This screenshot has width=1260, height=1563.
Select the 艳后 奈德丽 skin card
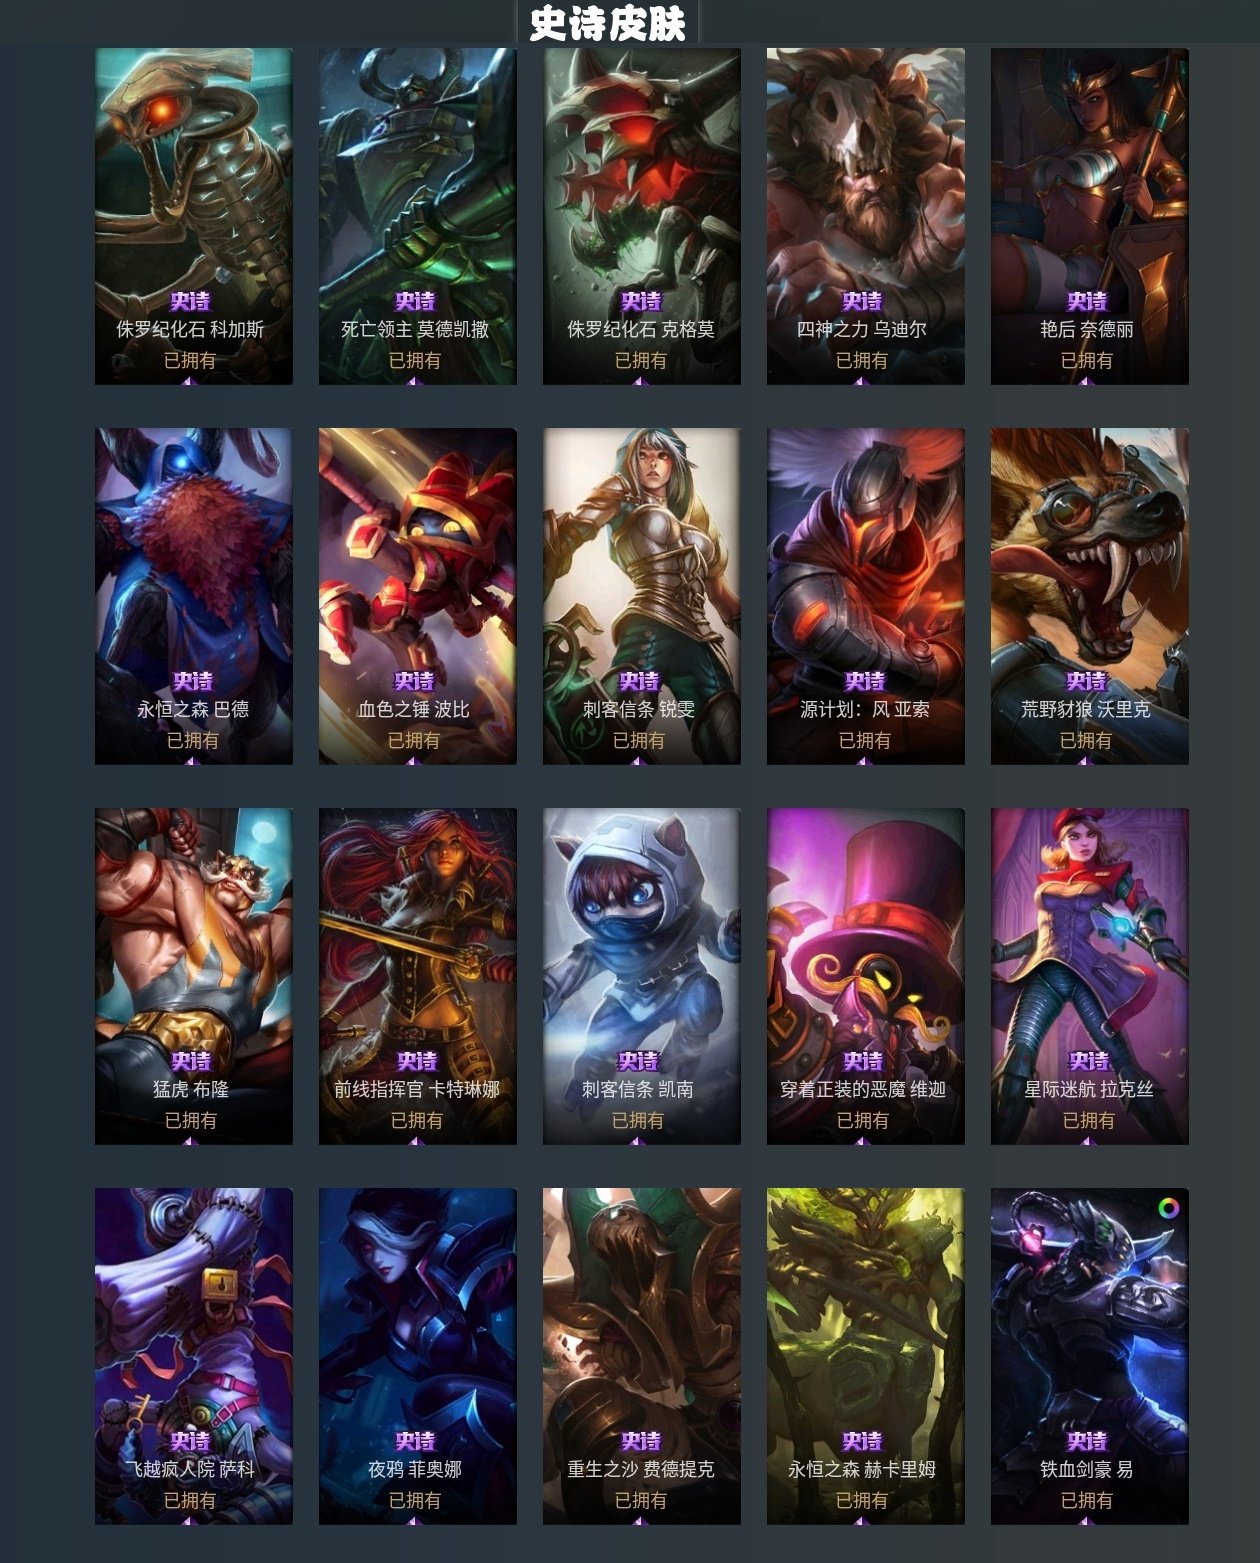coord(1090,216)
